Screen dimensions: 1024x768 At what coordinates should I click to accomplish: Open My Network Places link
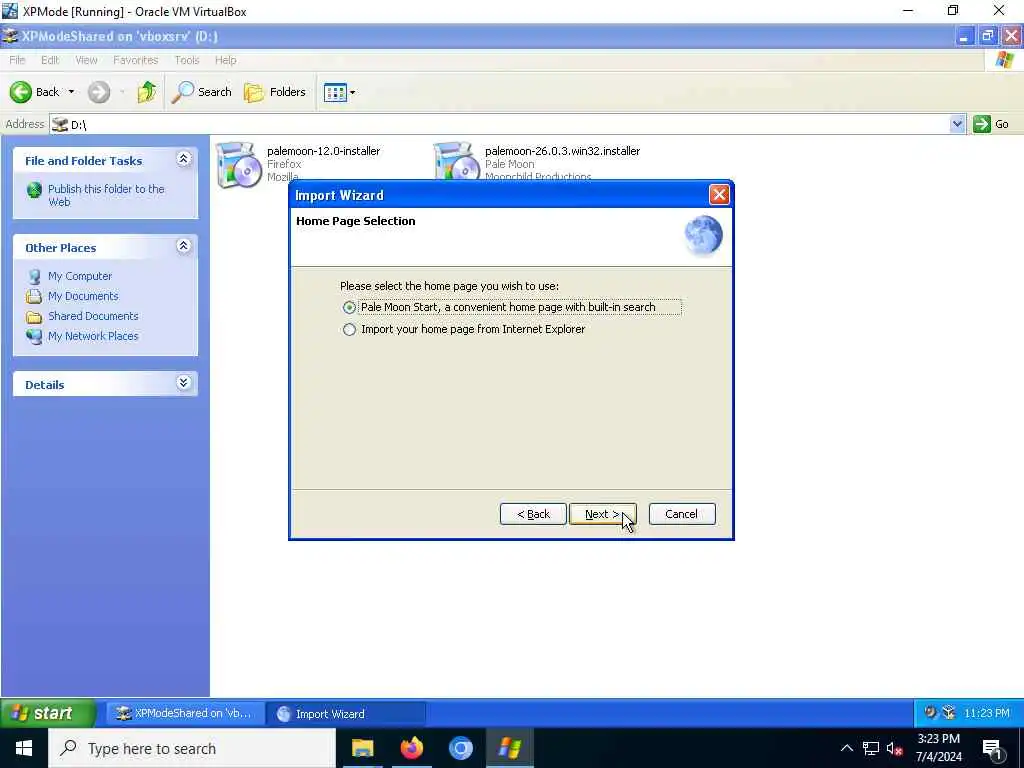(x=93, y=336)
